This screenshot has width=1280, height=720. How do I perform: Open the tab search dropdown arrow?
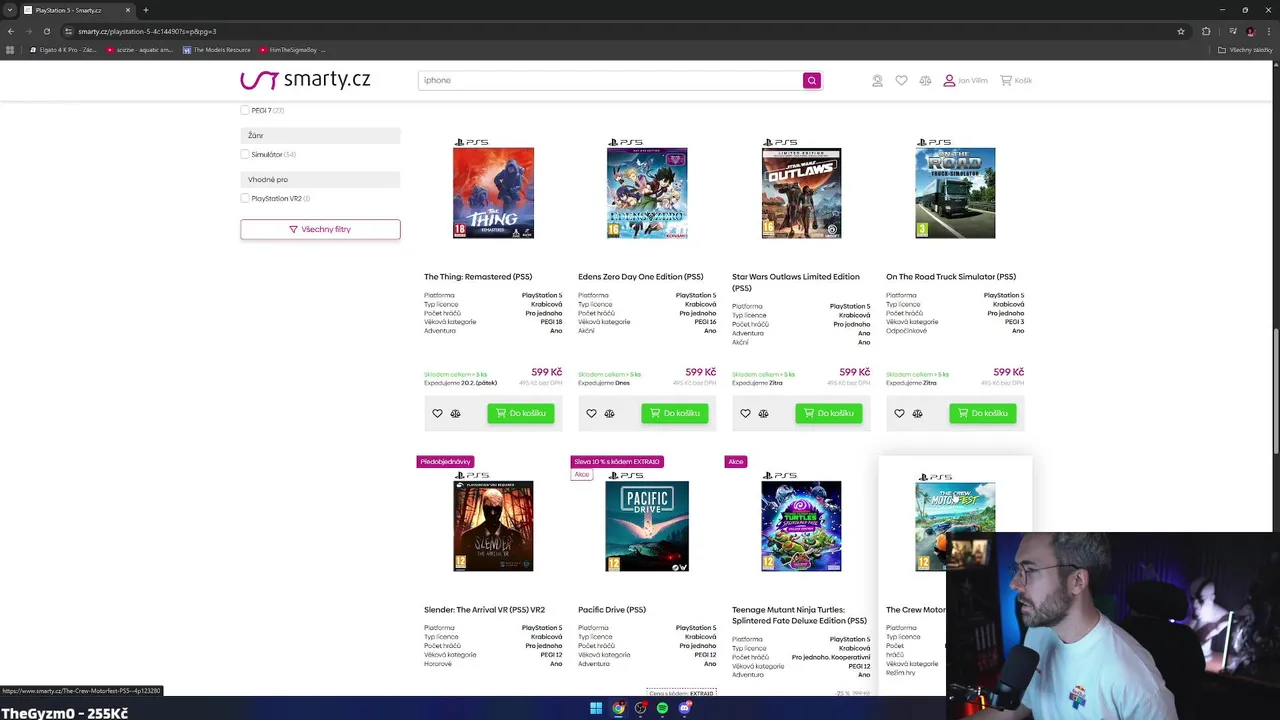[11, 10]
